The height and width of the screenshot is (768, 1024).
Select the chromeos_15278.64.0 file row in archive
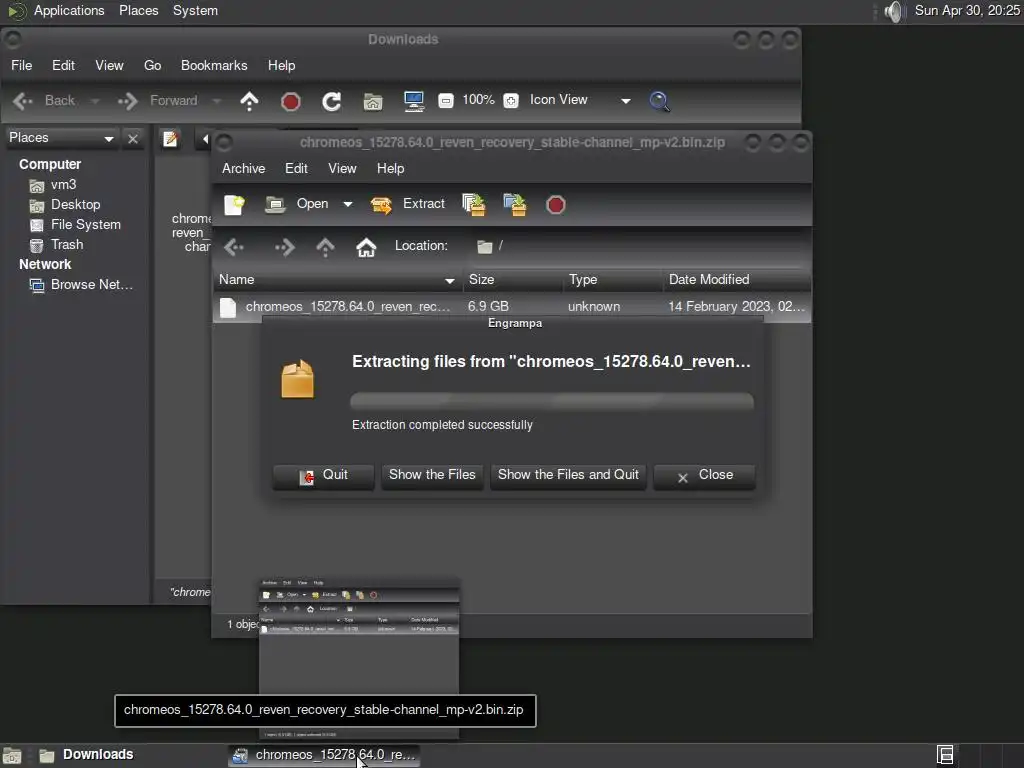[x=512, y=306]
